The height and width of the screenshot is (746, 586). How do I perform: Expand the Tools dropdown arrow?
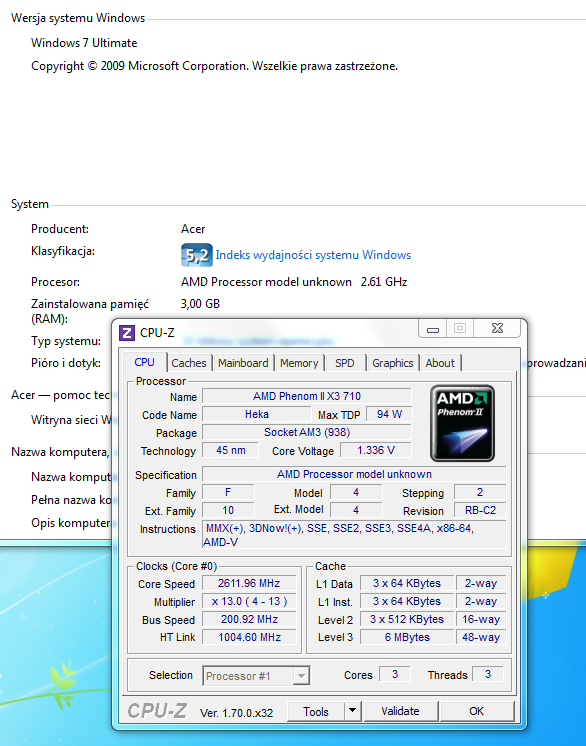point(352,711)
